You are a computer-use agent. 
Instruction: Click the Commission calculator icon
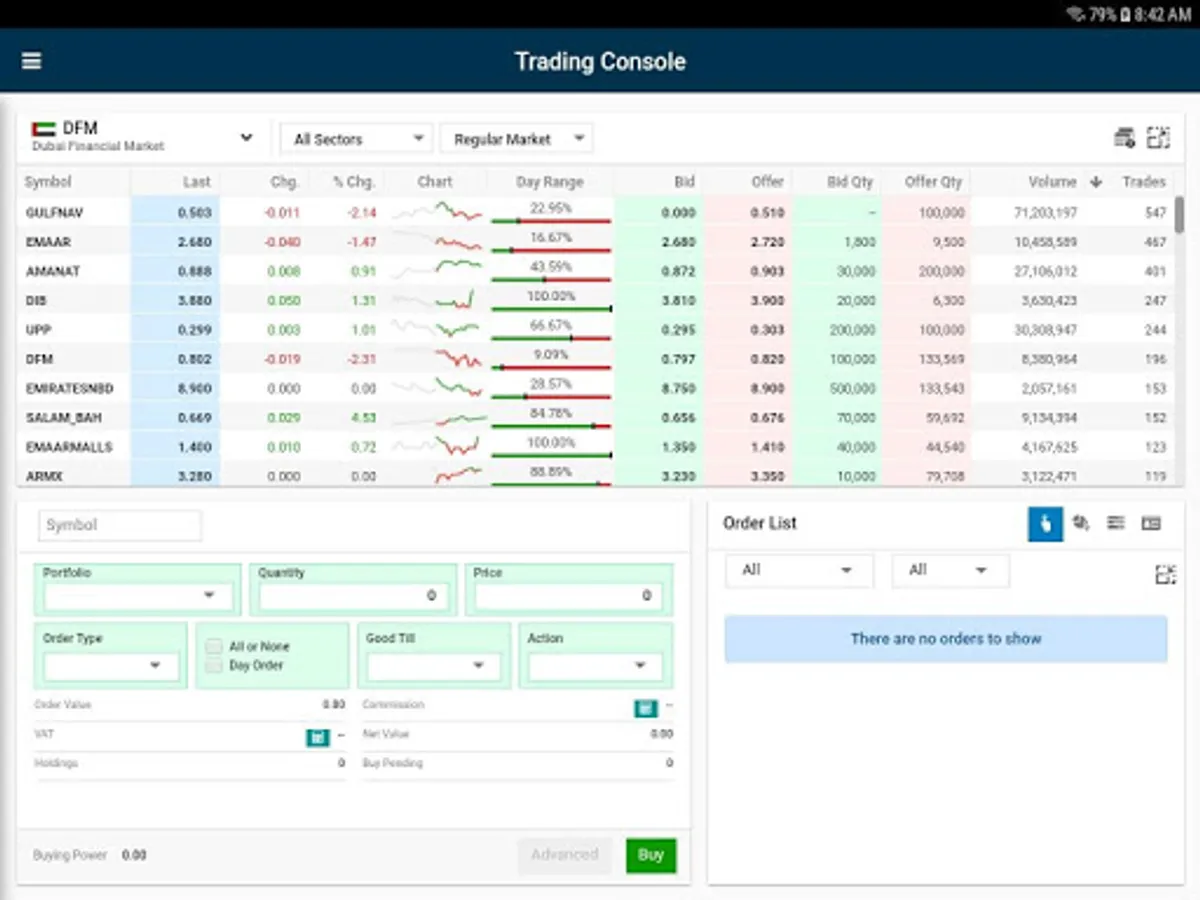coord(646,708)
